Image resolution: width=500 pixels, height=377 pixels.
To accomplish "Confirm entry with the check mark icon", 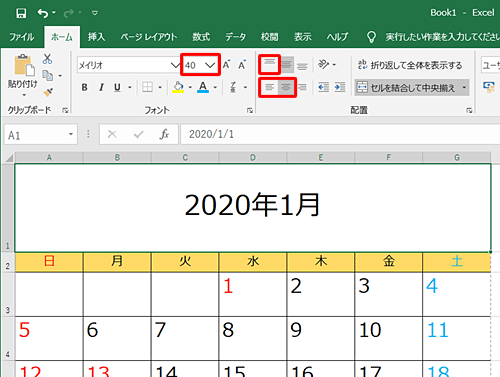I will pyautogui.click(x=138, y=134).
